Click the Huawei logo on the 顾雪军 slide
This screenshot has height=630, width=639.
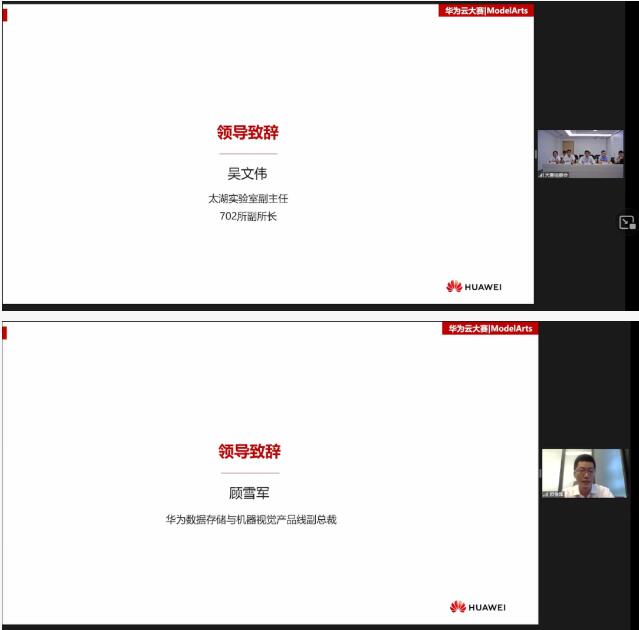(x=477, y=606)
